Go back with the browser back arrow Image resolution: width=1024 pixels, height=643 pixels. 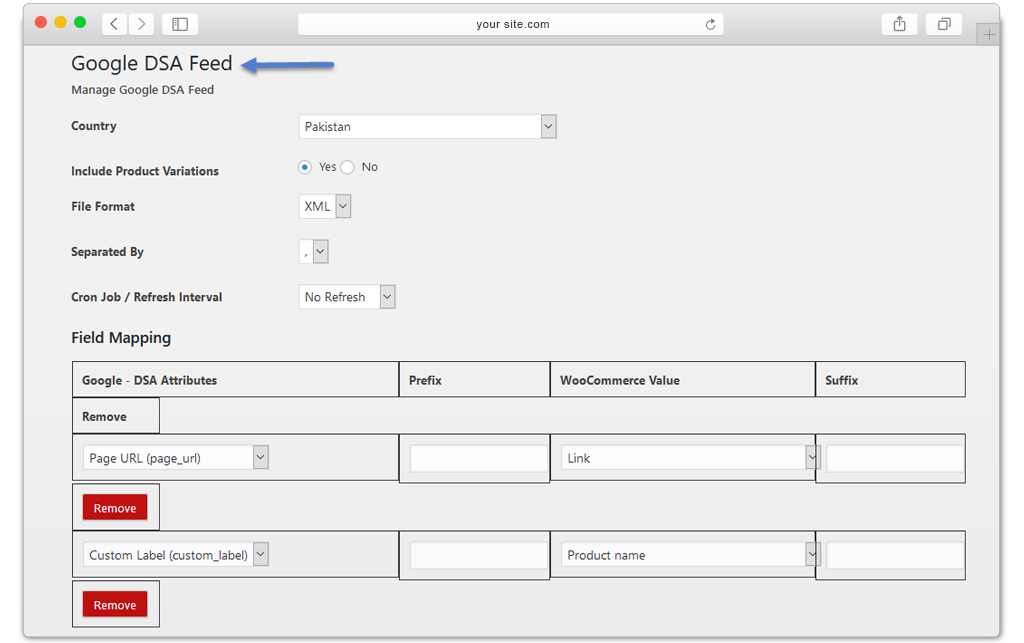(115, 24)
